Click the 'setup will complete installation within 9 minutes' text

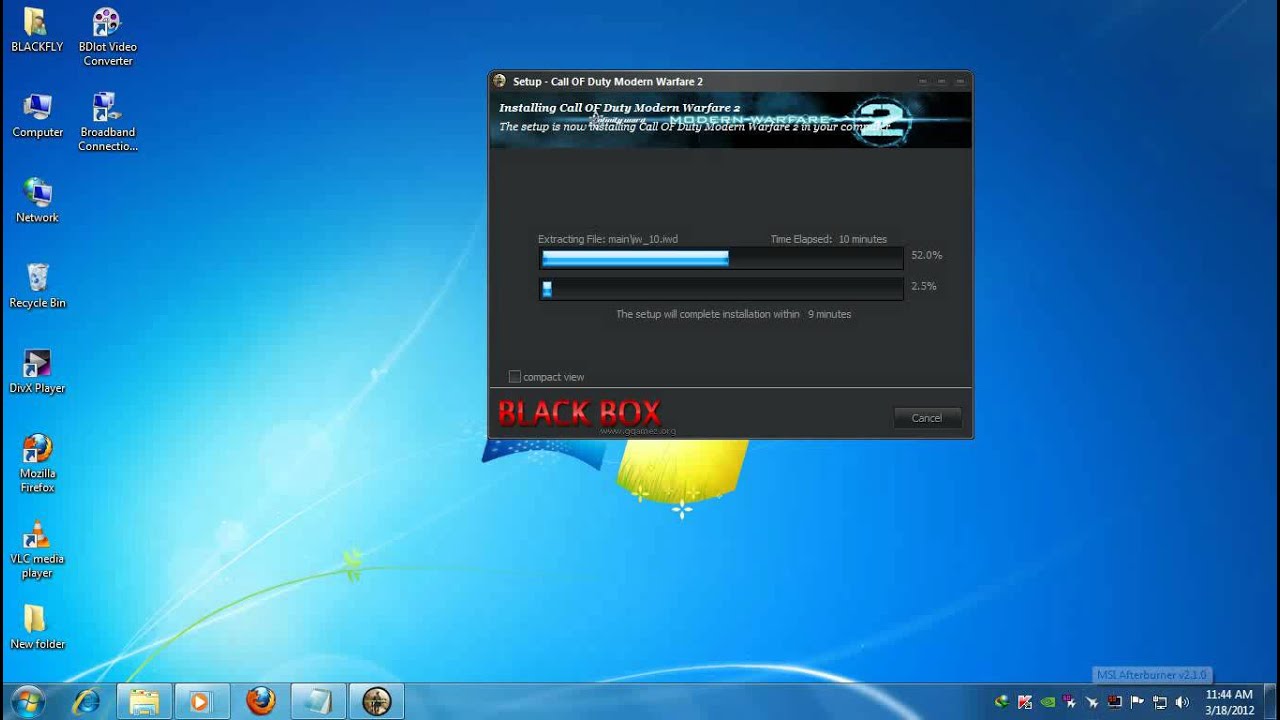(733, 314)
